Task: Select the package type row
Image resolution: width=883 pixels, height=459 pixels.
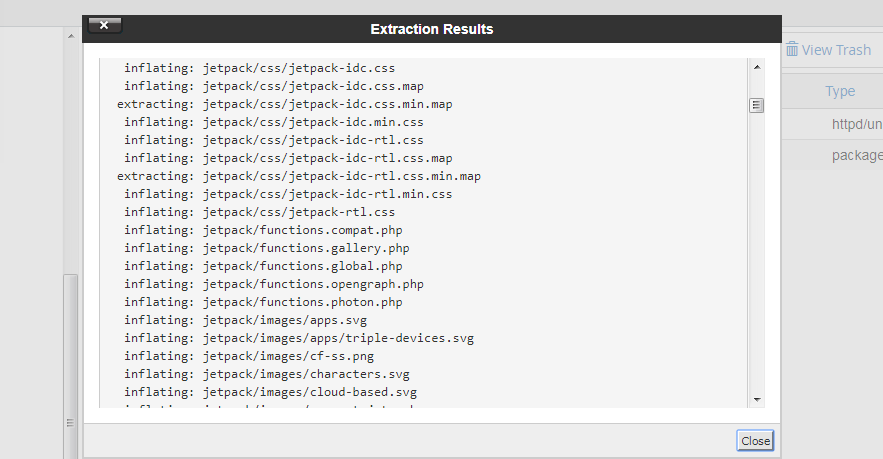Action: pos(857,155)
